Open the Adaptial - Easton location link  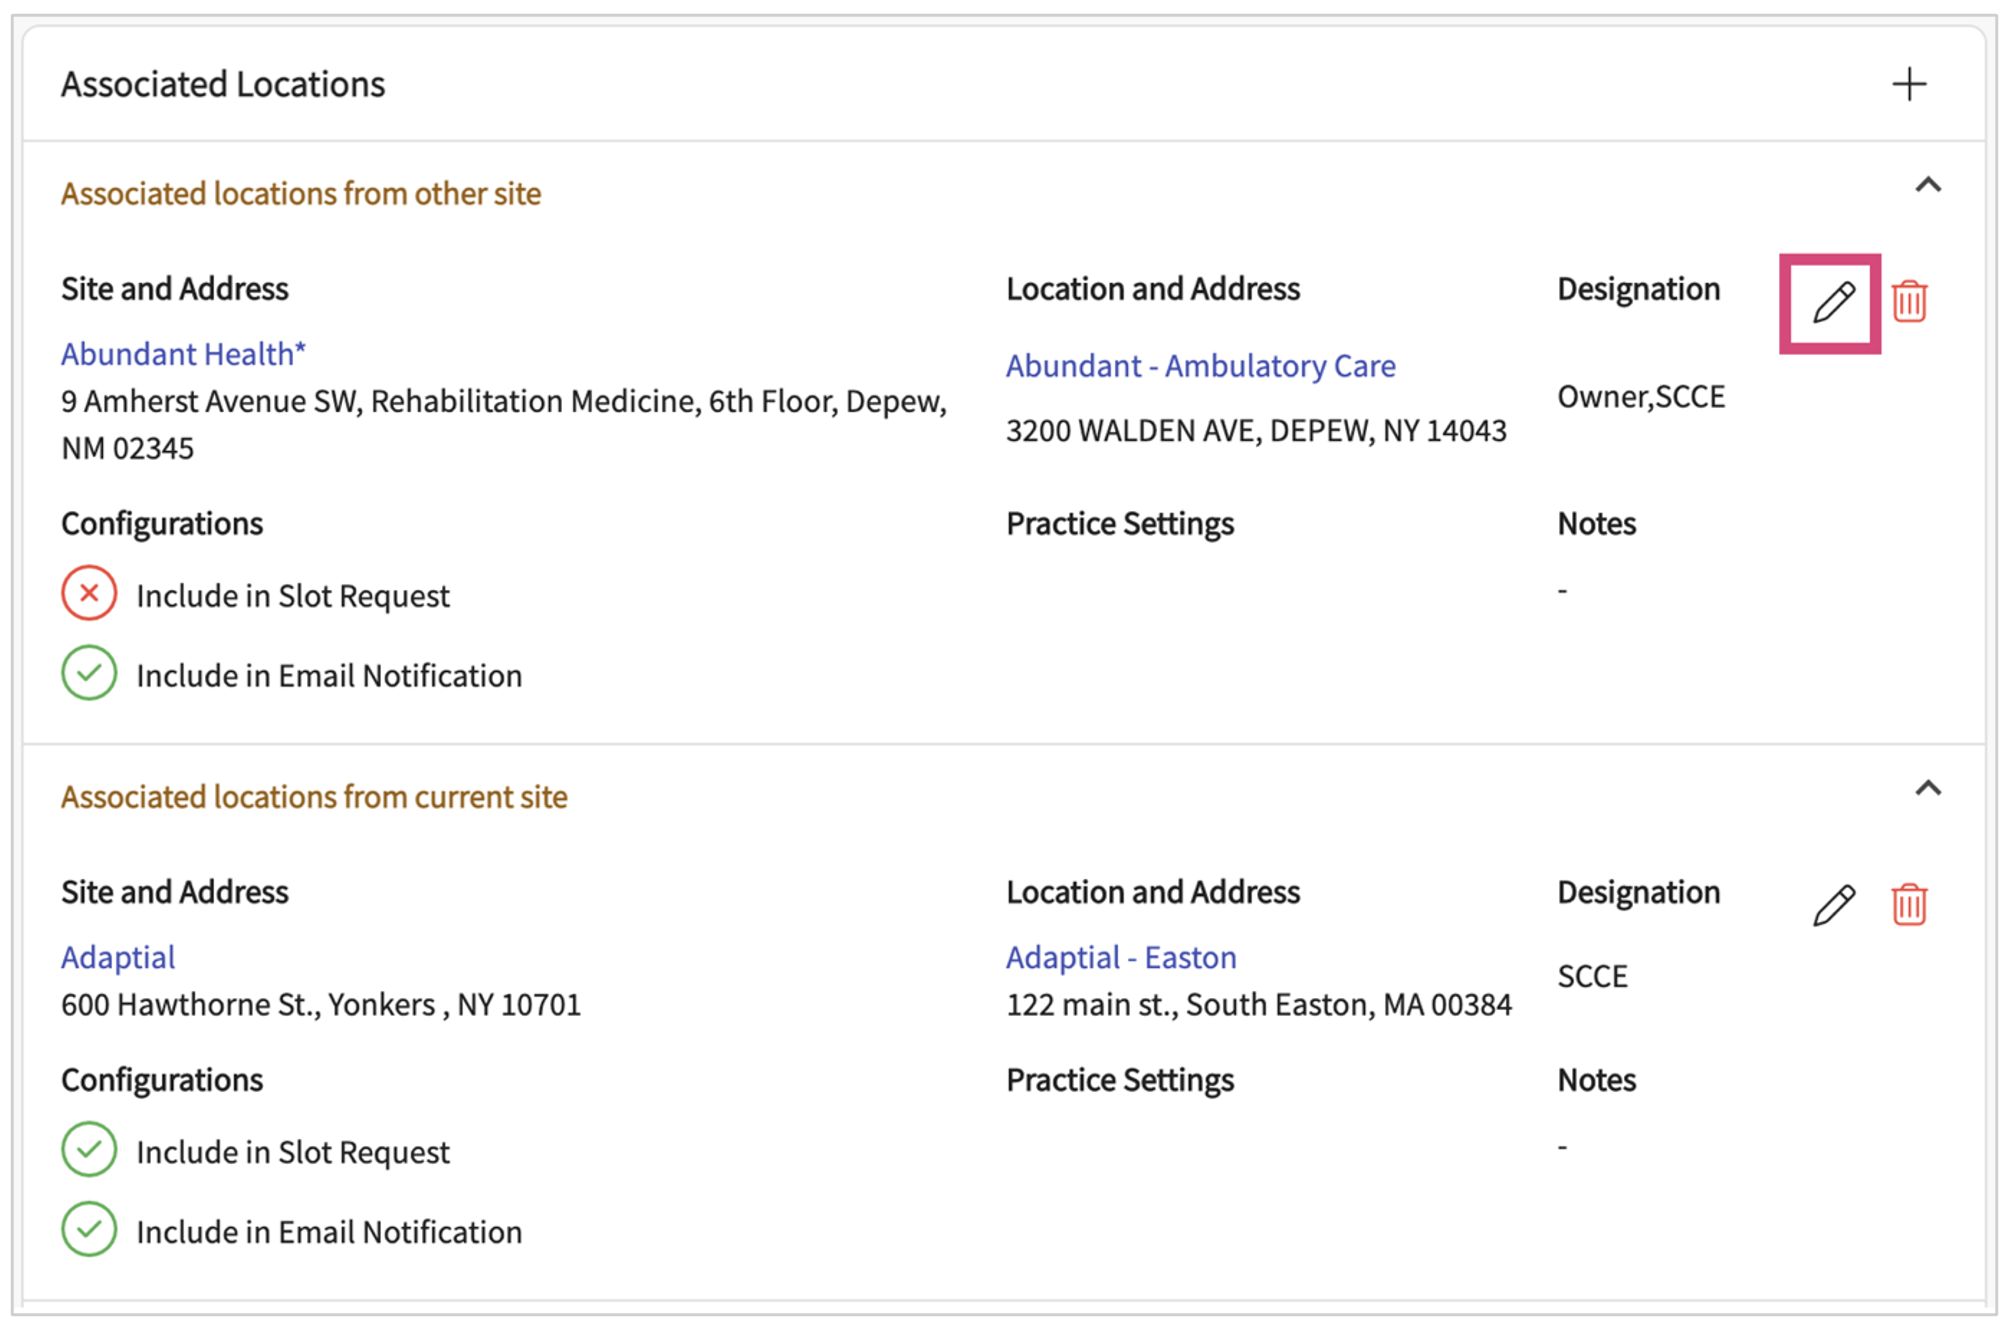(1121, 957)
